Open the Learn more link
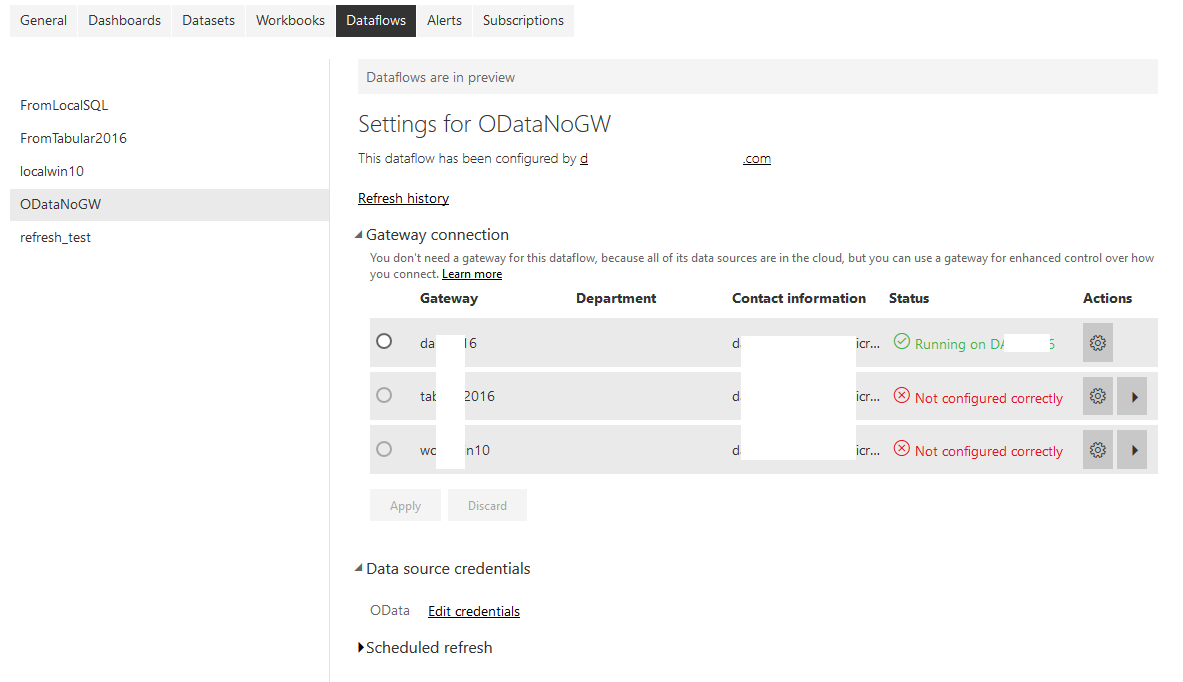Viewport: 1183px width, 682px height. (x=472, y=274)
